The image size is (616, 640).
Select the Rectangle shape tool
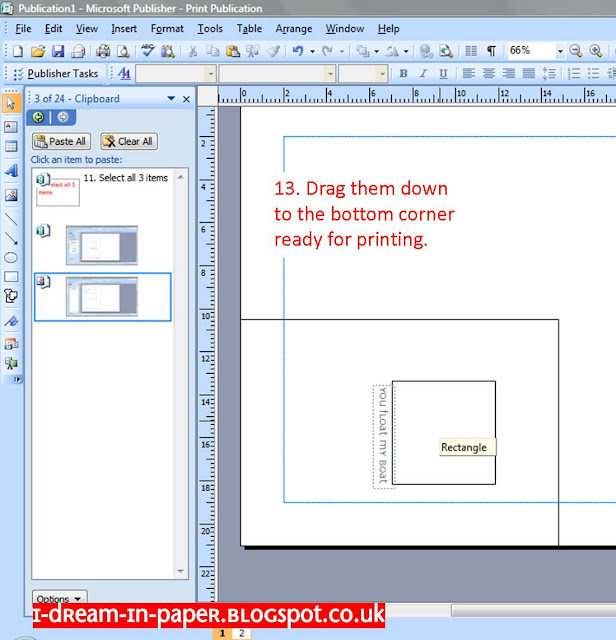11,277
